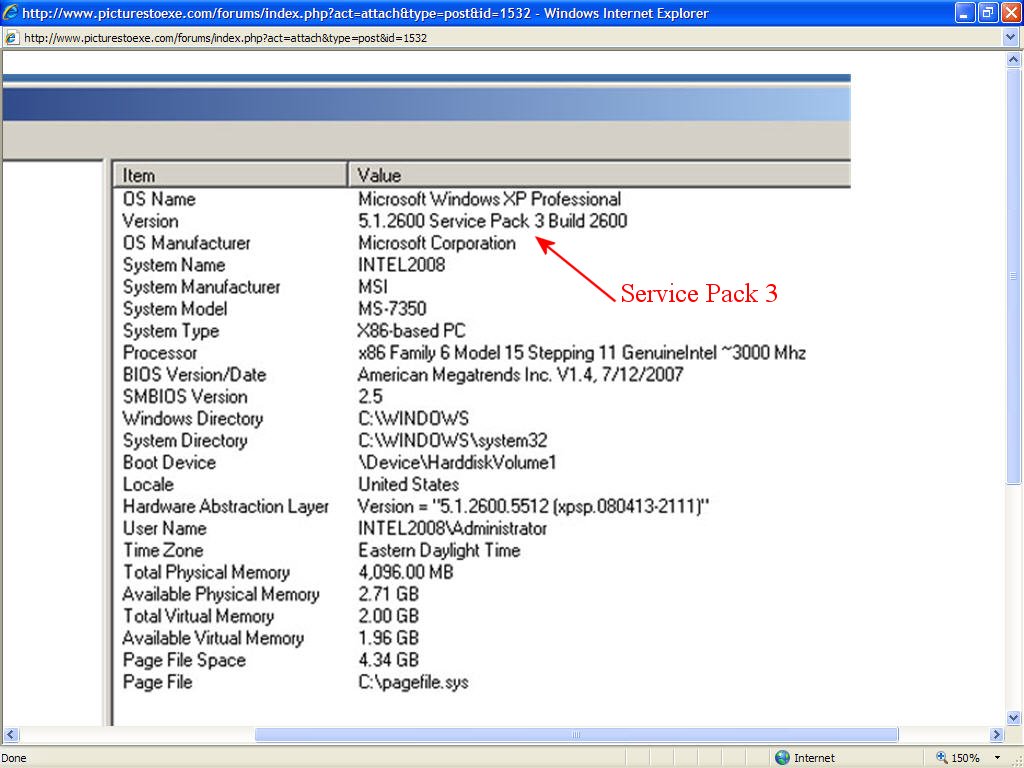Click the \Device\HarddiskVolume1 value
The image size is (1024, 768).
click(457, 462)
